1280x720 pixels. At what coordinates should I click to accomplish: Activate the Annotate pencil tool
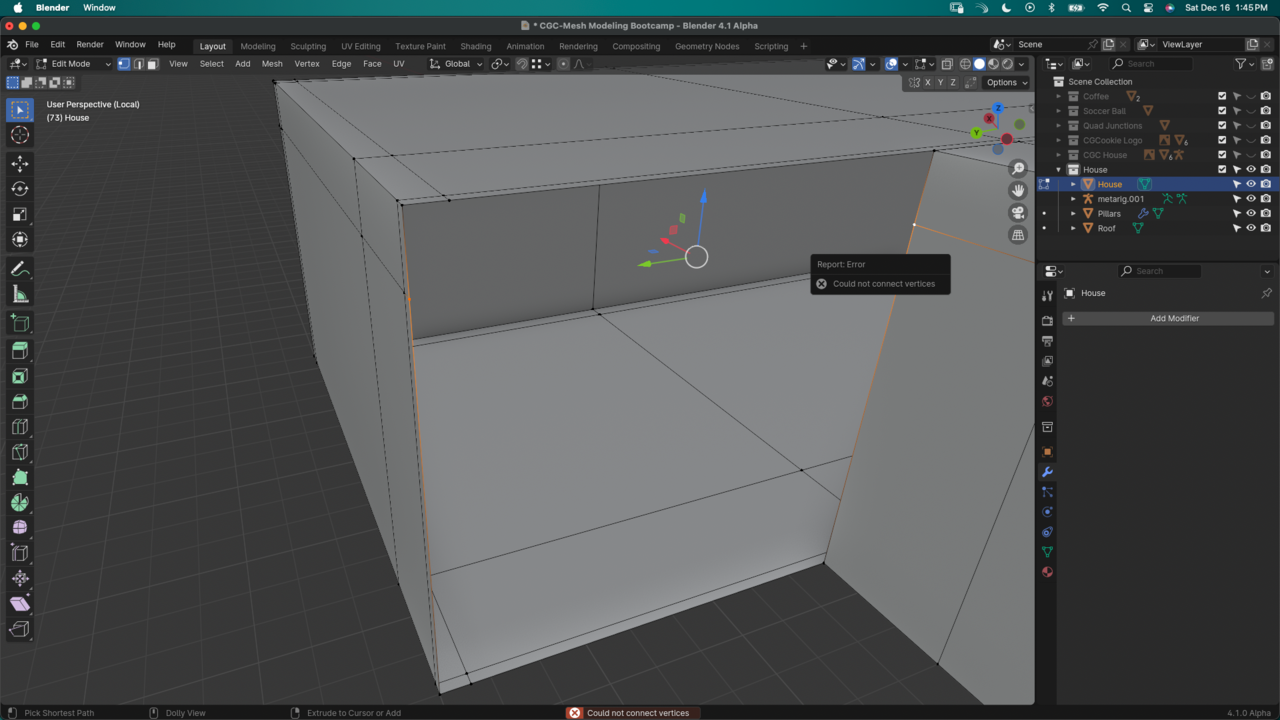click(19, 269)
